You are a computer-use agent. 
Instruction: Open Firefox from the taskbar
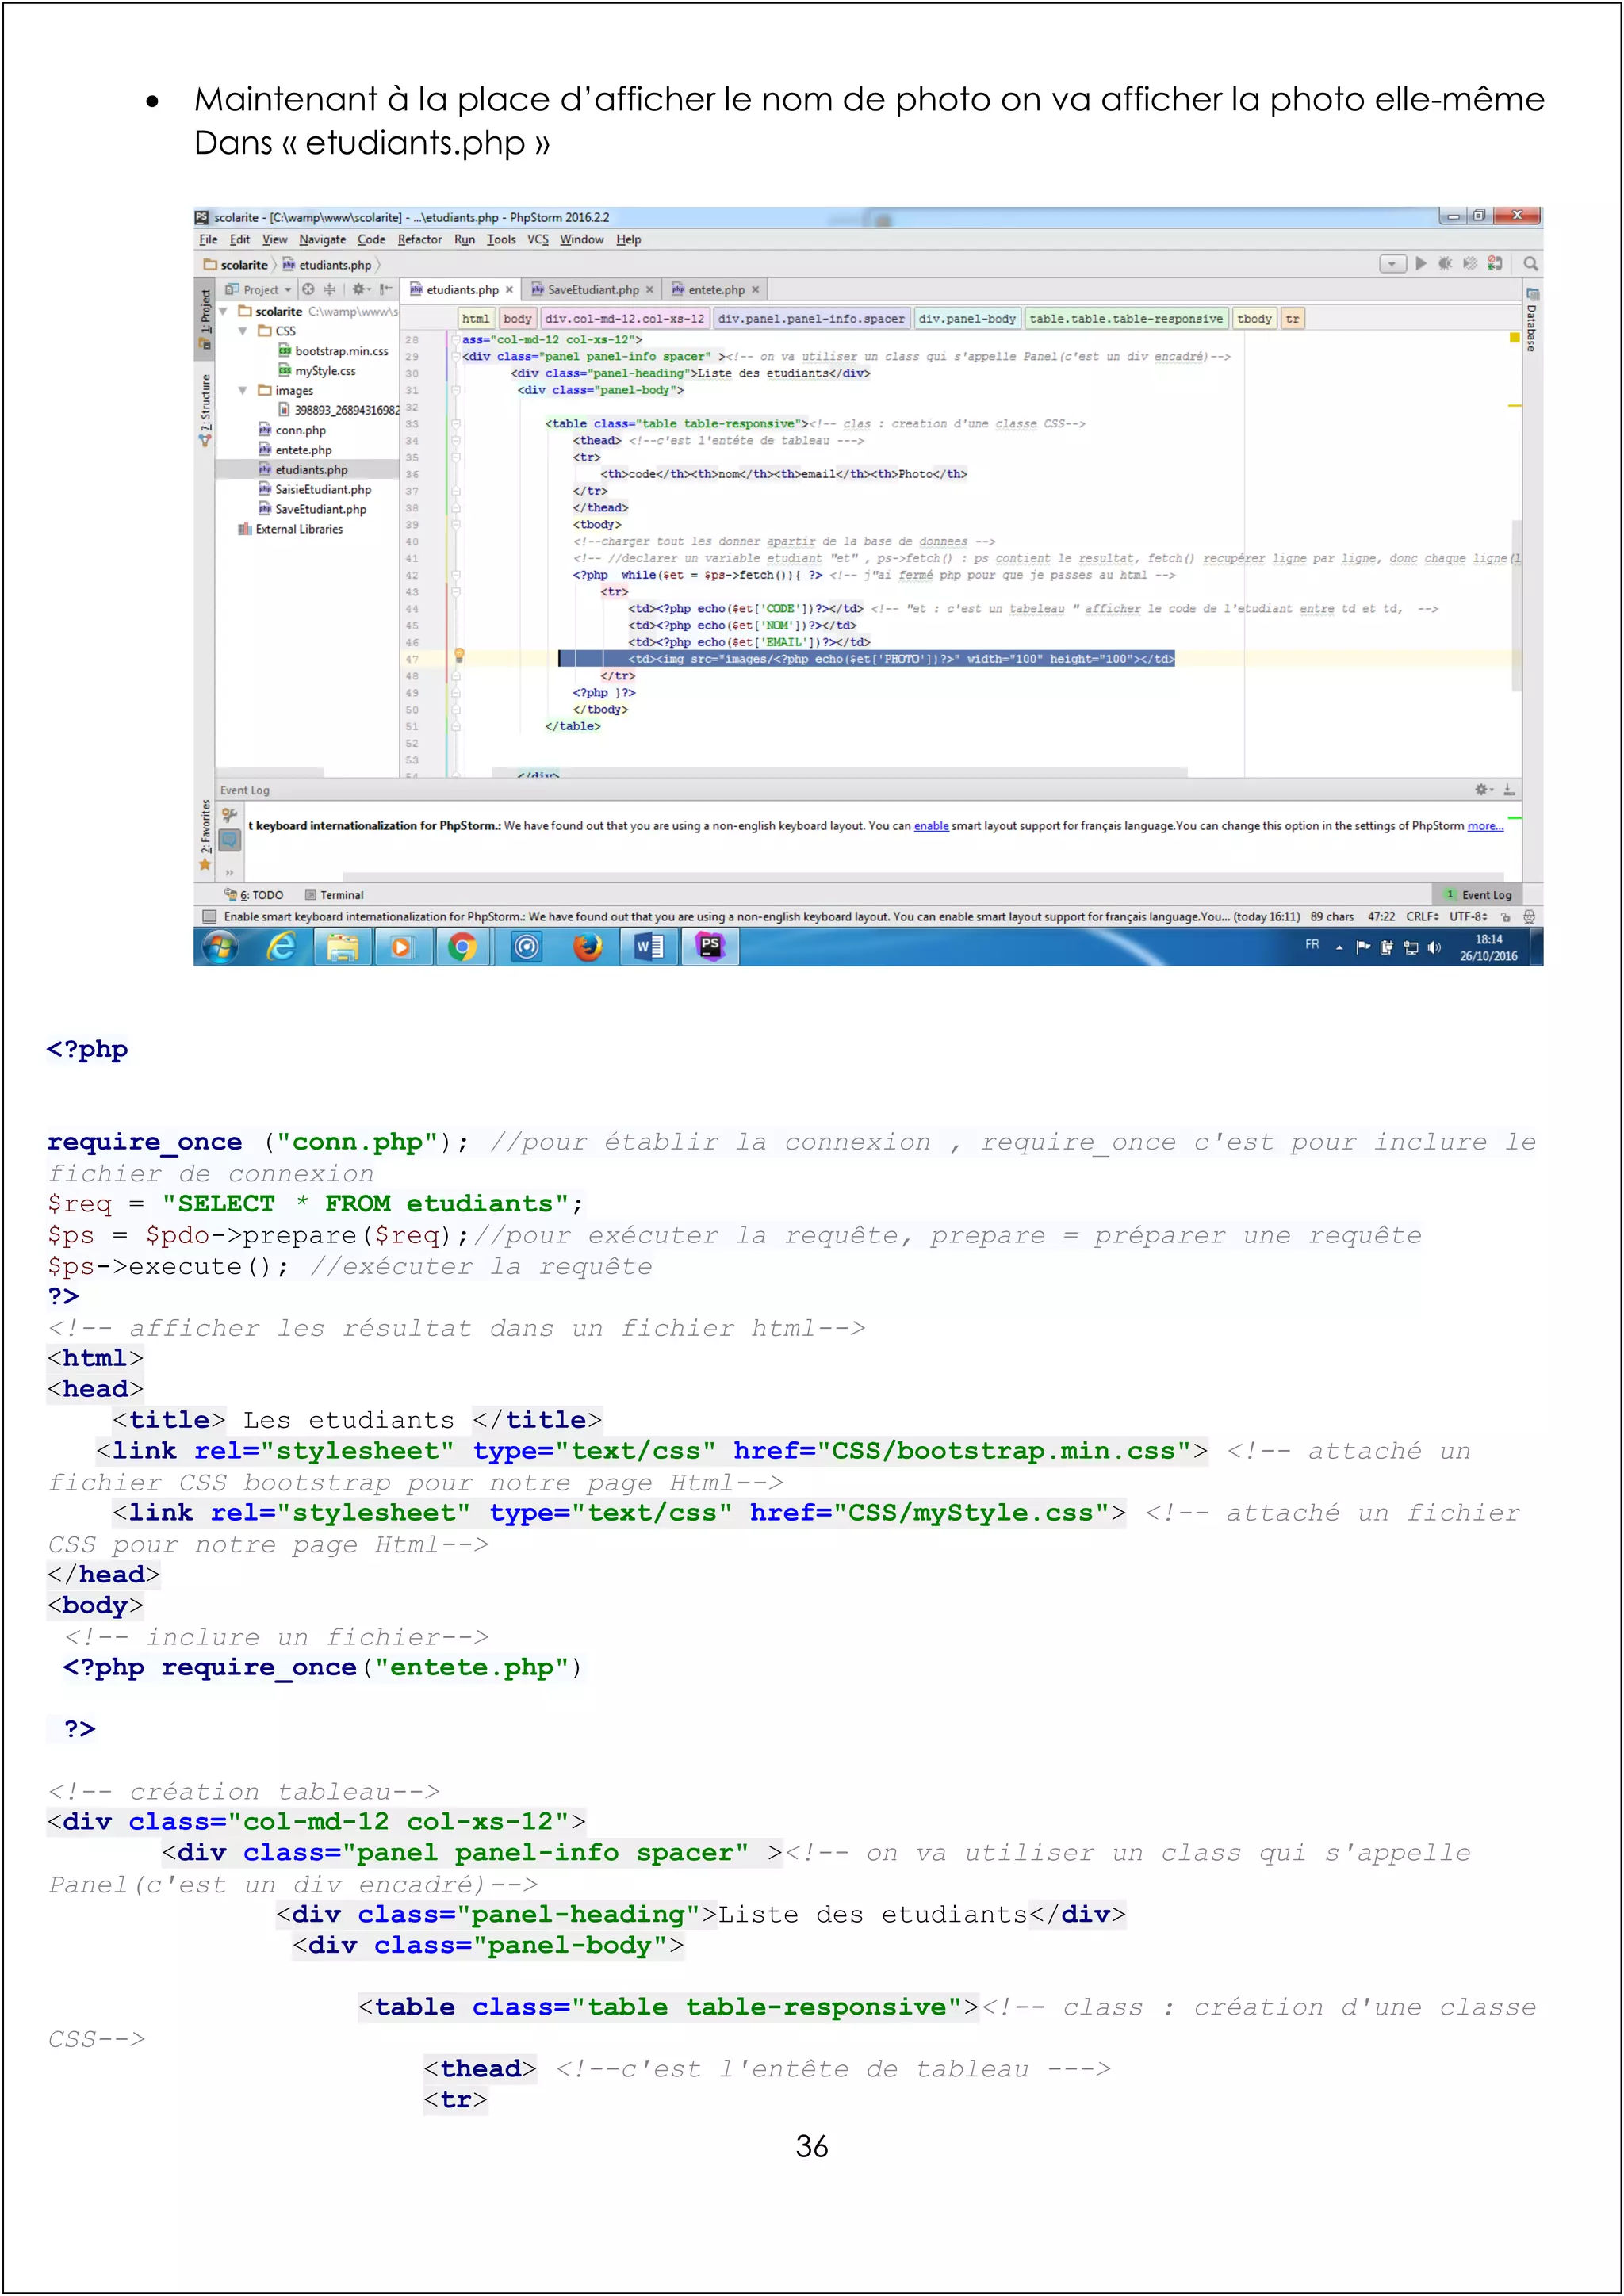coord(588,946)
